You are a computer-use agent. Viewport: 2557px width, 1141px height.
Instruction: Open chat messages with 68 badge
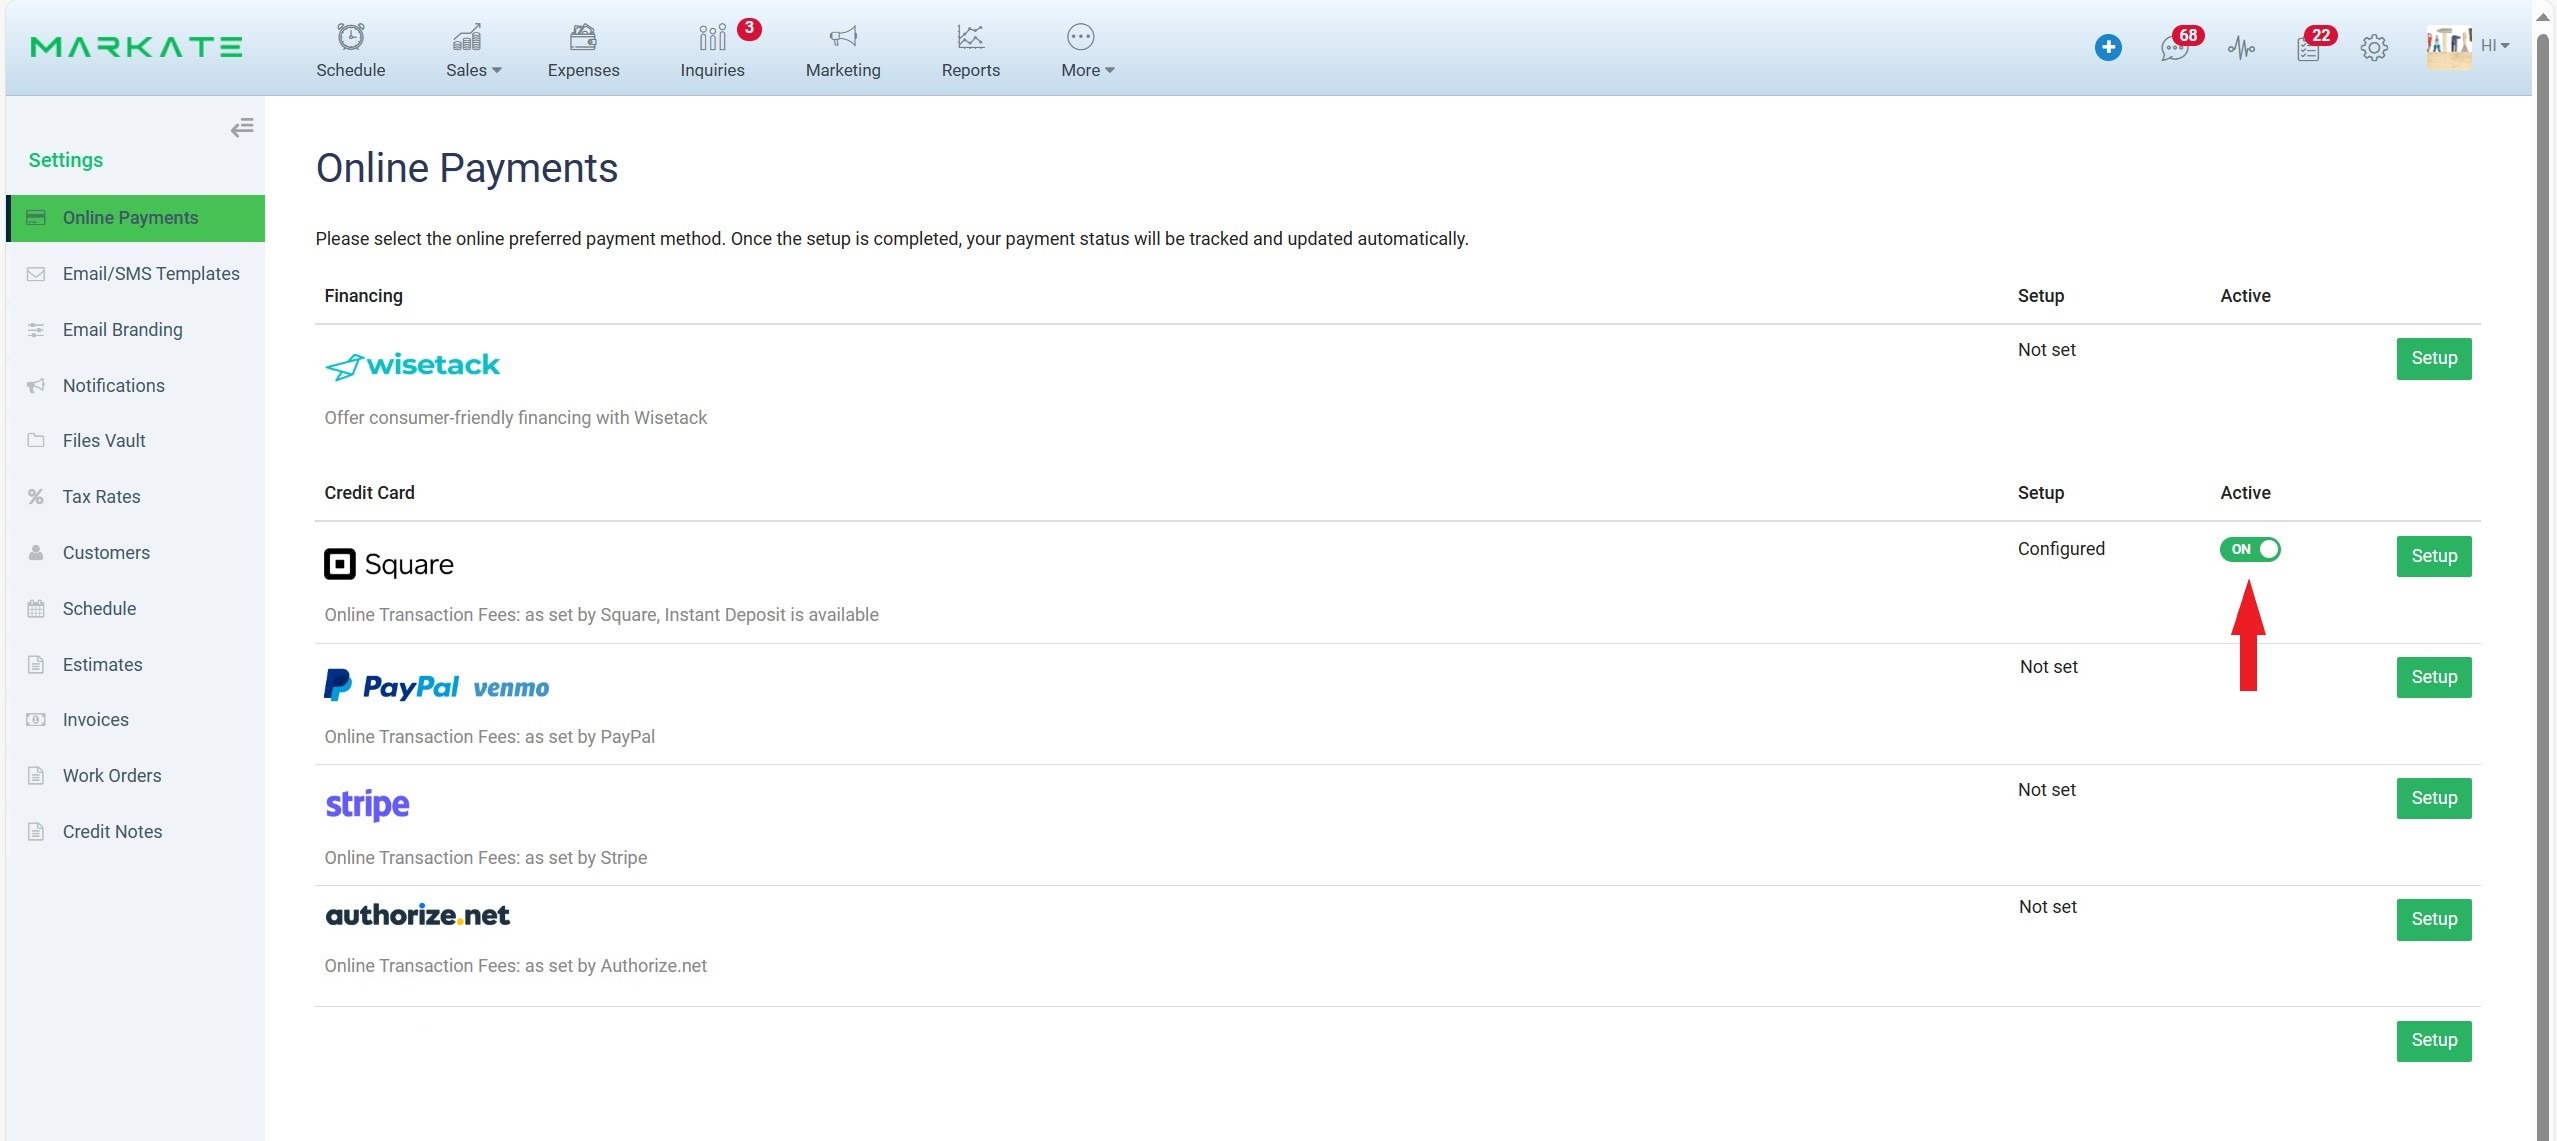[x=2174, y=47]
